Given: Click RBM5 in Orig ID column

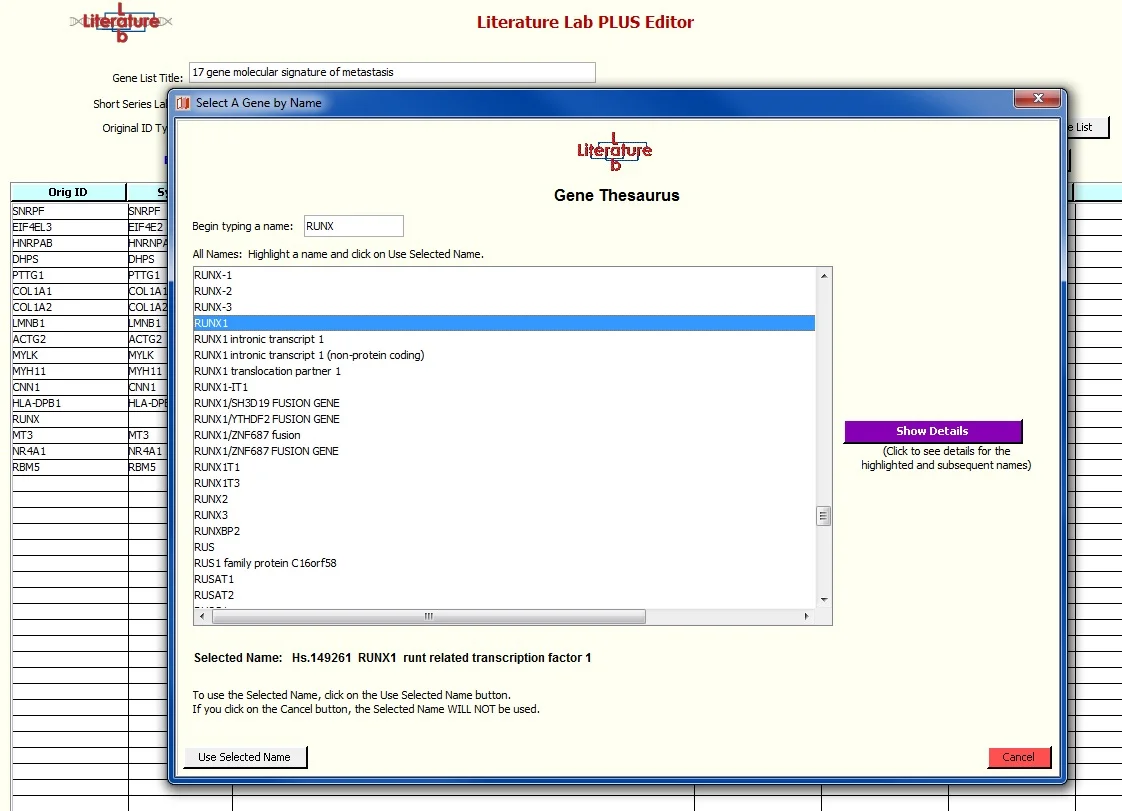Looking at the screenshot, I should click(69, 467).
